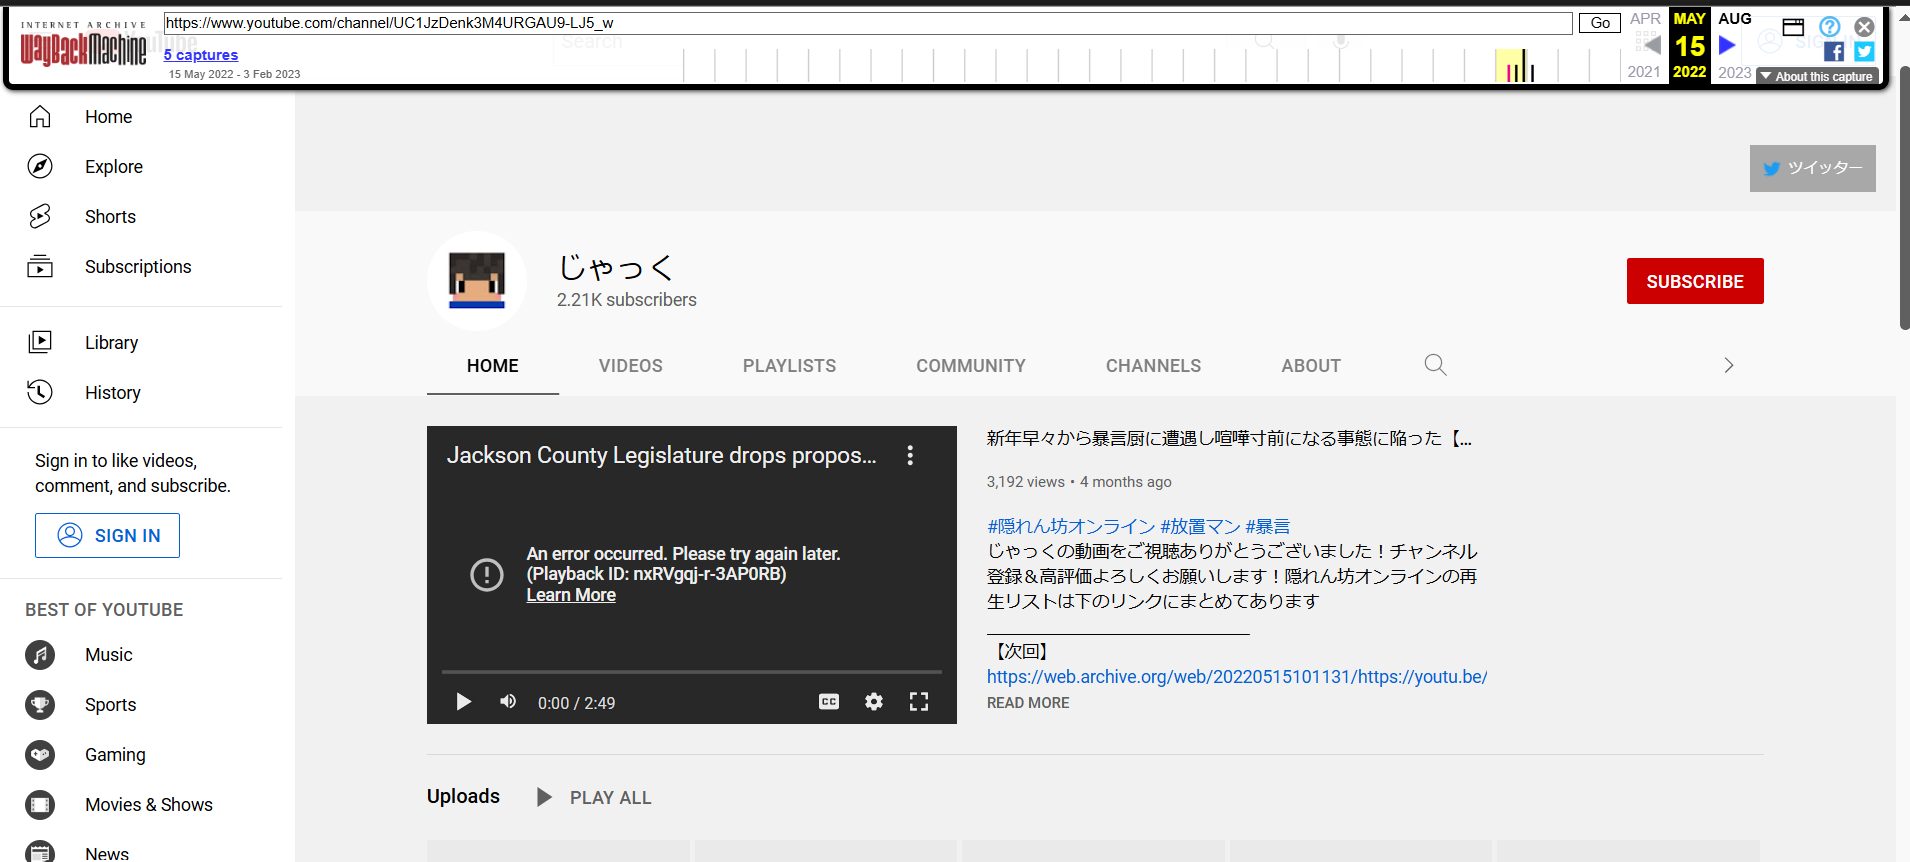Open the COMMUNITY tab

click(x=970, y=366)
